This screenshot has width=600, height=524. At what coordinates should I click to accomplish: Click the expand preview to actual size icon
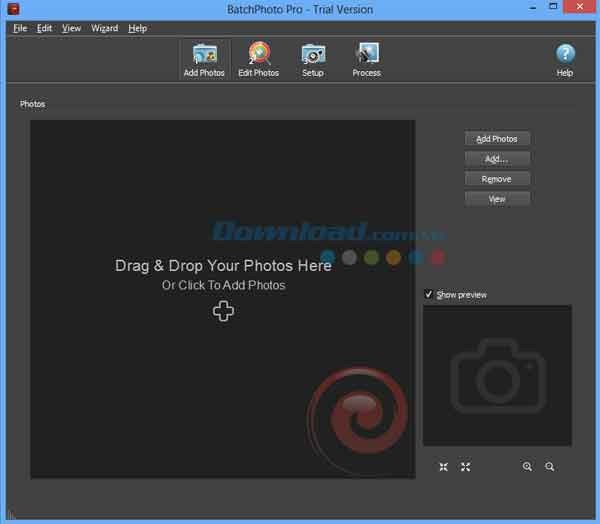coord(466,467)
